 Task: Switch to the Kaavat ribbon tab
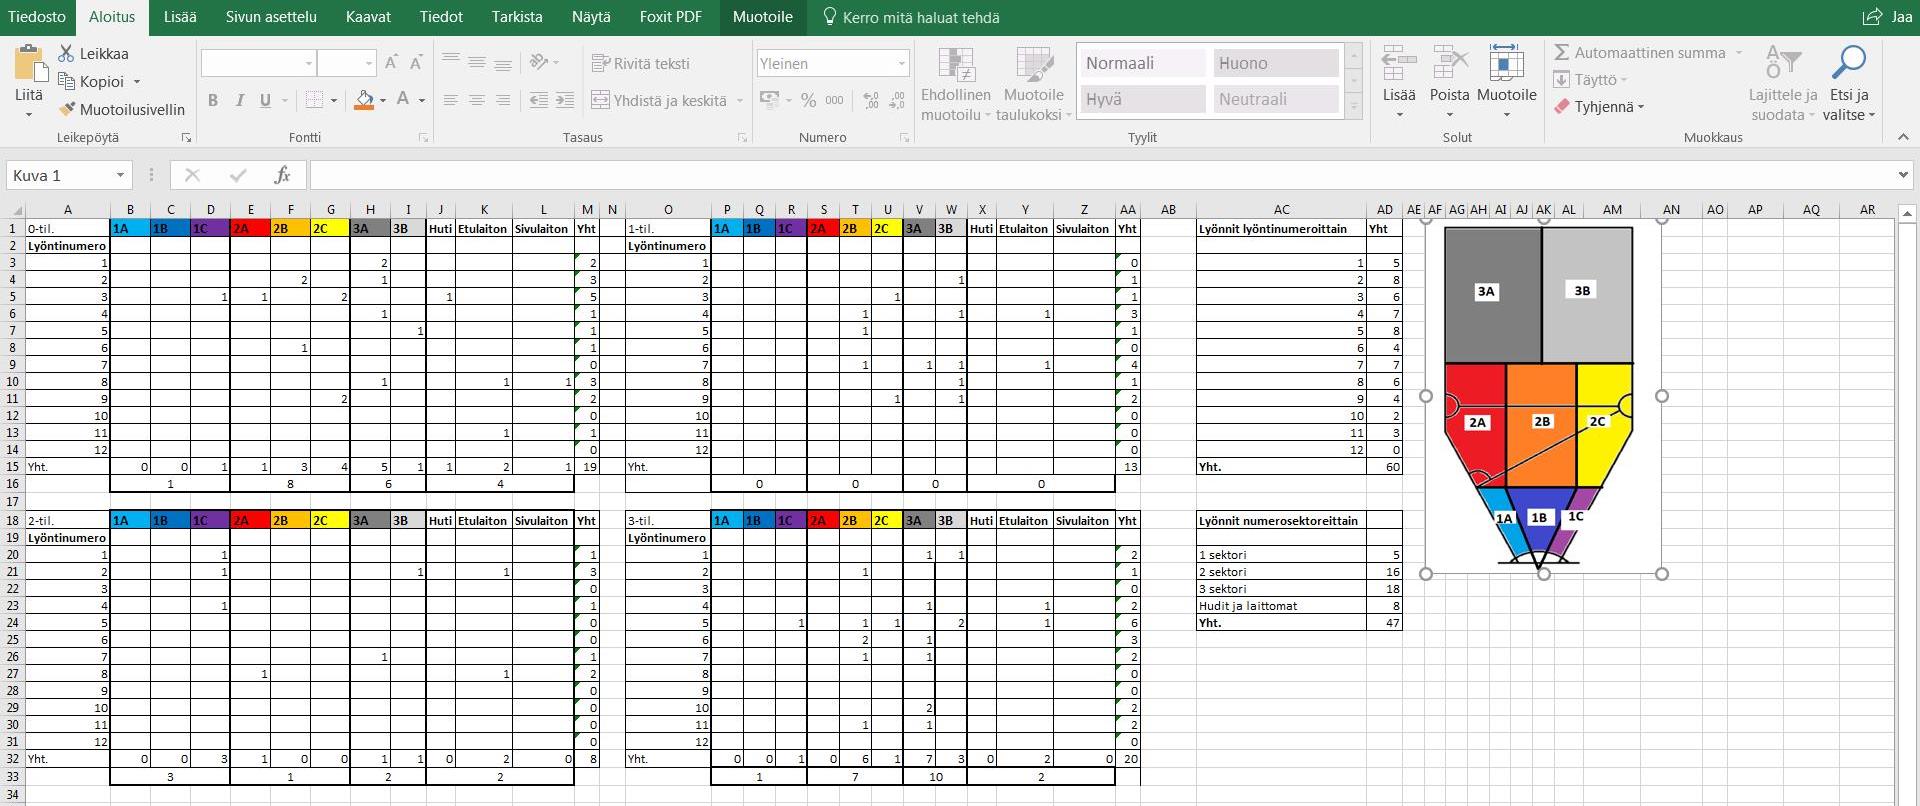click(368, 17)
